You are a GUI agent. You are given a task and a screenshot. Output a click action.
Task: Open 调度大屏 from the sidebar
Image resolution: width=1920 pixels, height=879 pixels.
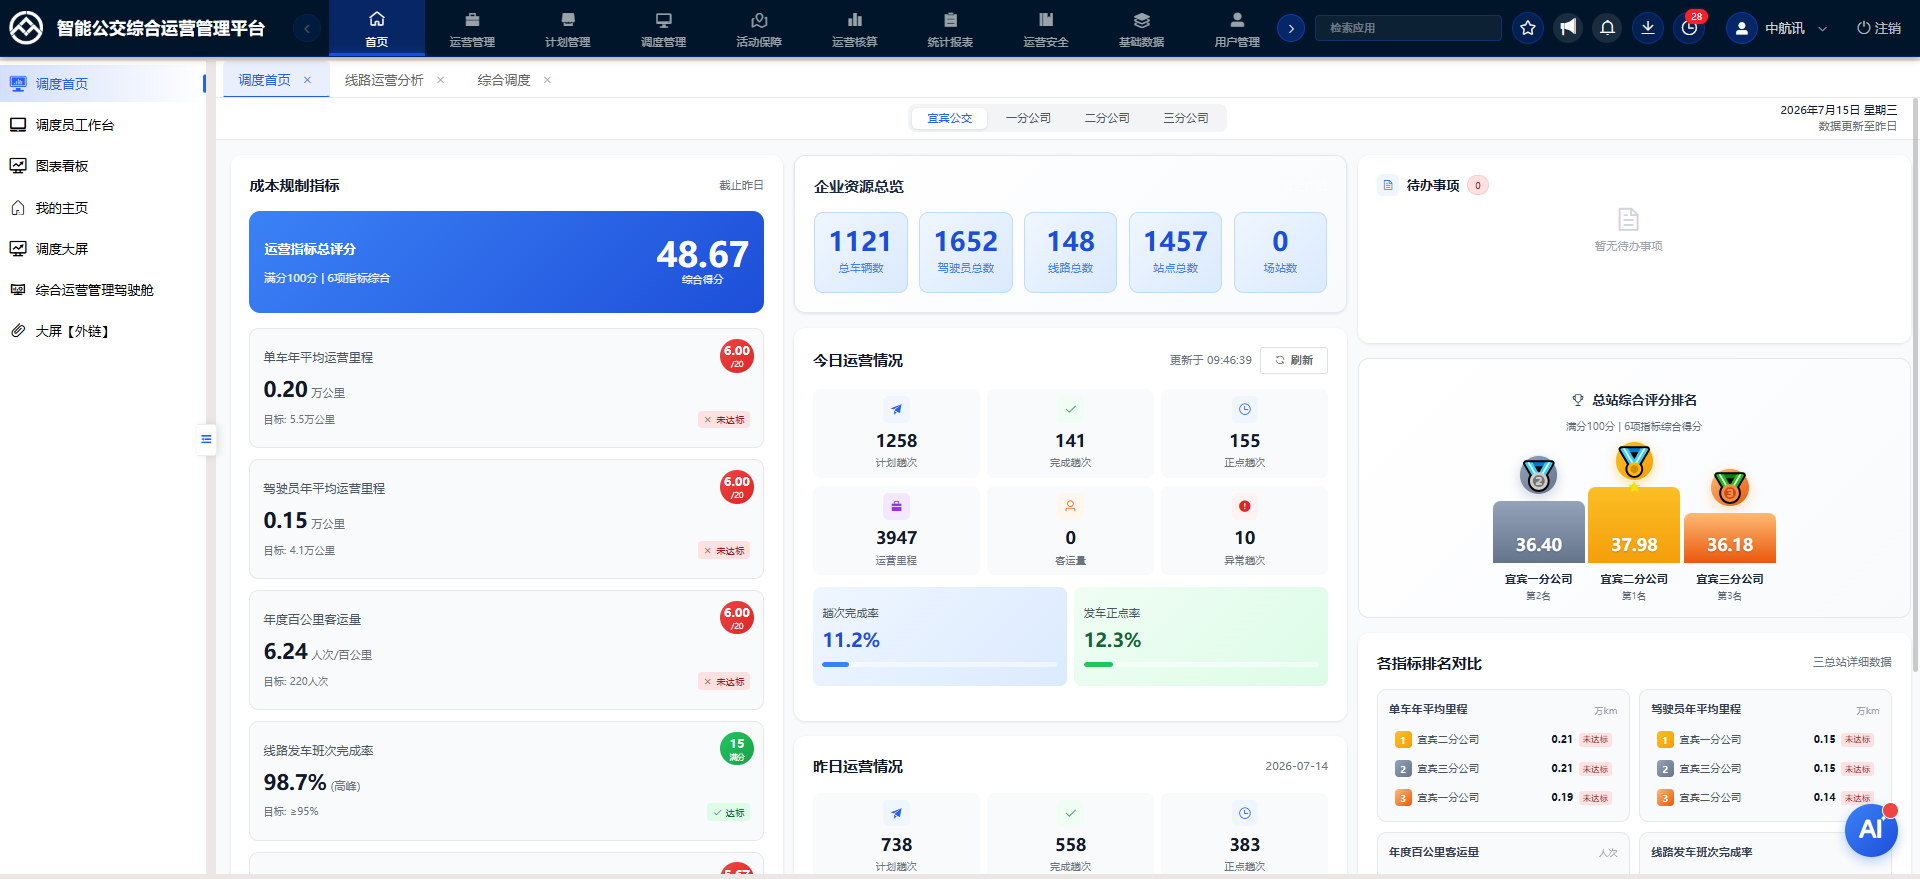pyautogui.click(x=103, y=249)
